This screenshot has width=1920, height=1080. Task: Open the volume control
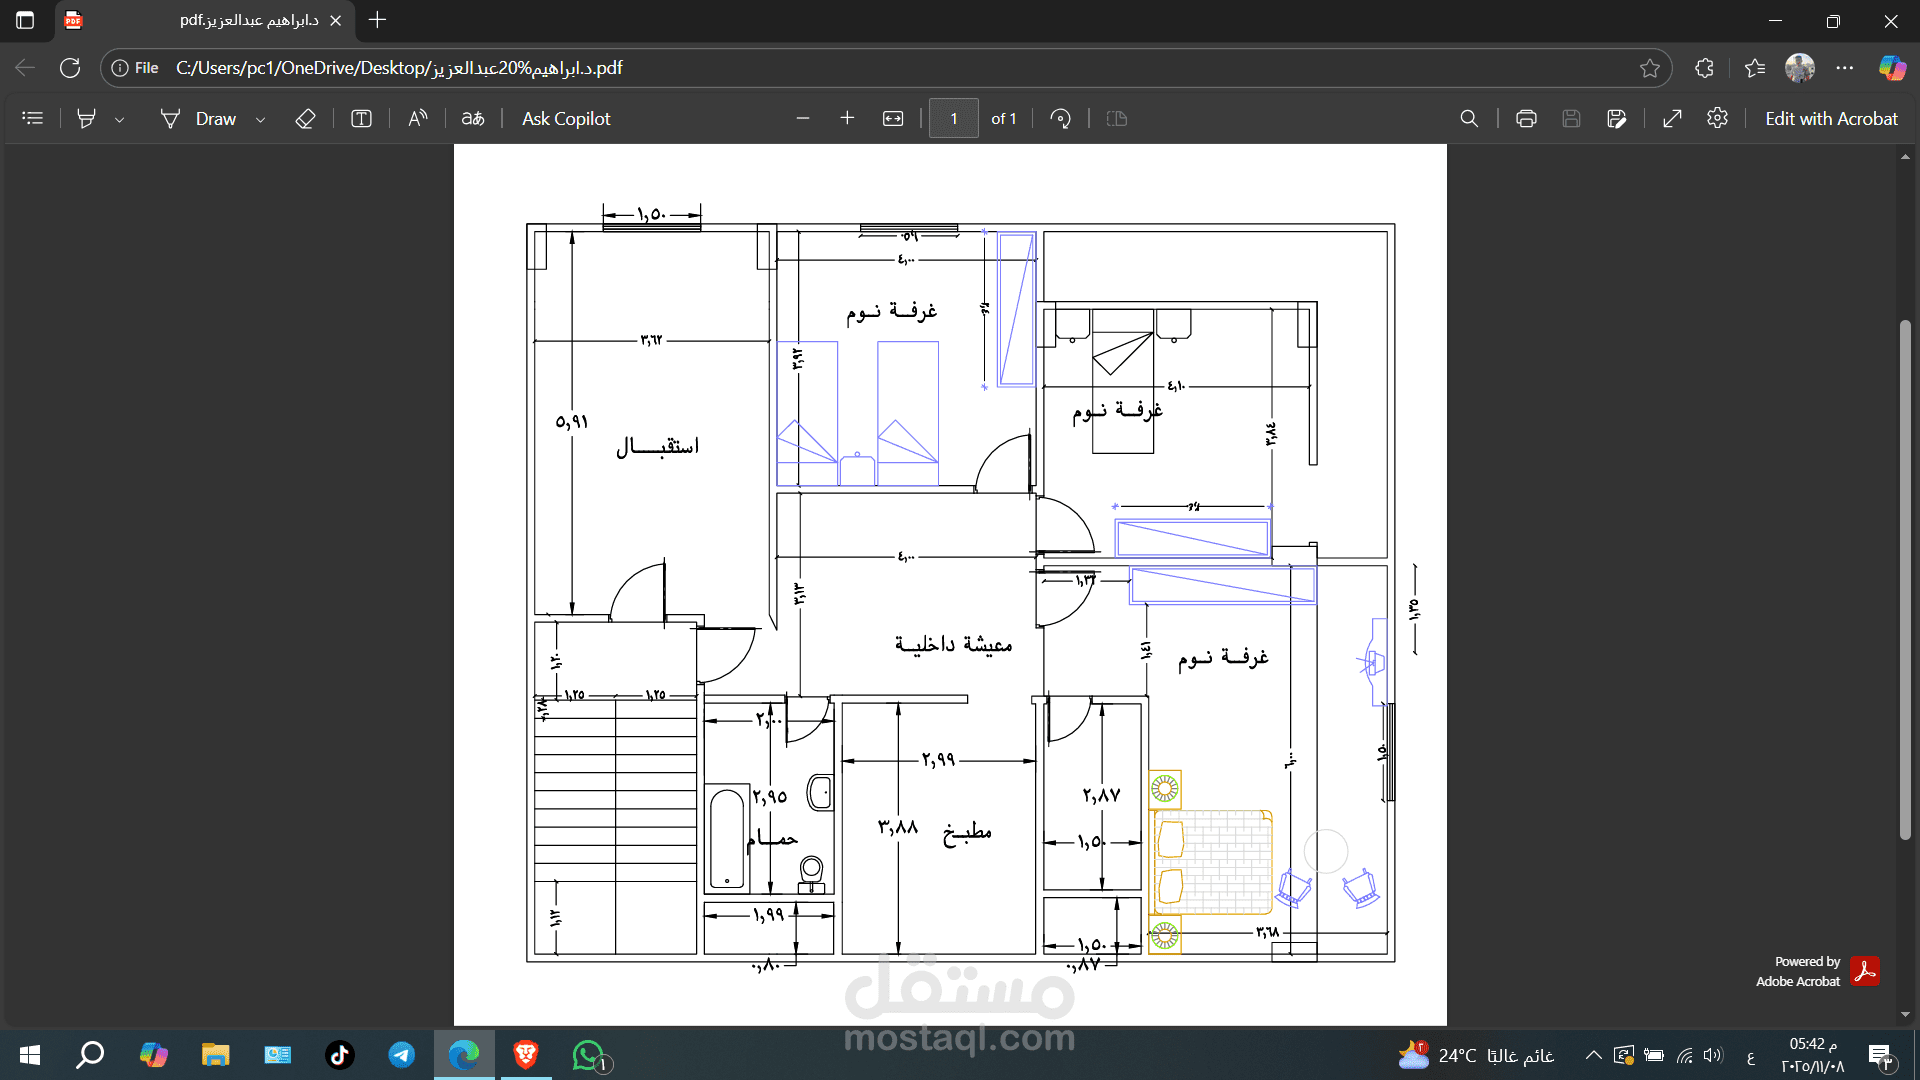(1714, 1055)
